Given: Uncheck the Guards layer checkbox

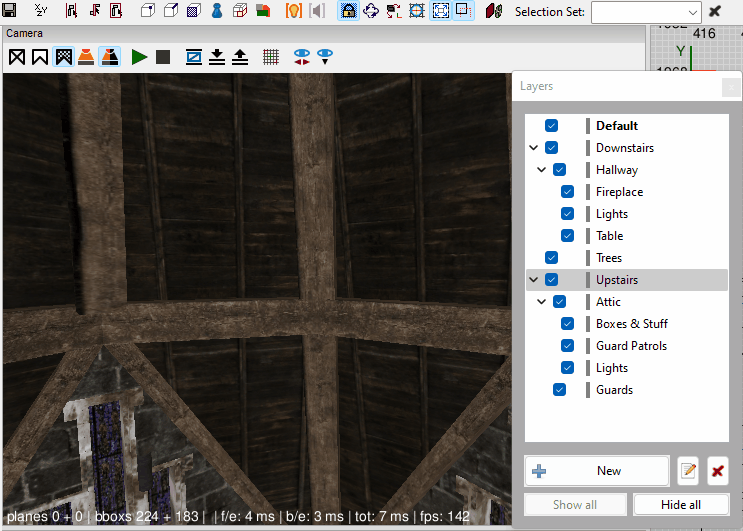Looking at the screenshot, I should pyautogui.click(x=560, y=390).
